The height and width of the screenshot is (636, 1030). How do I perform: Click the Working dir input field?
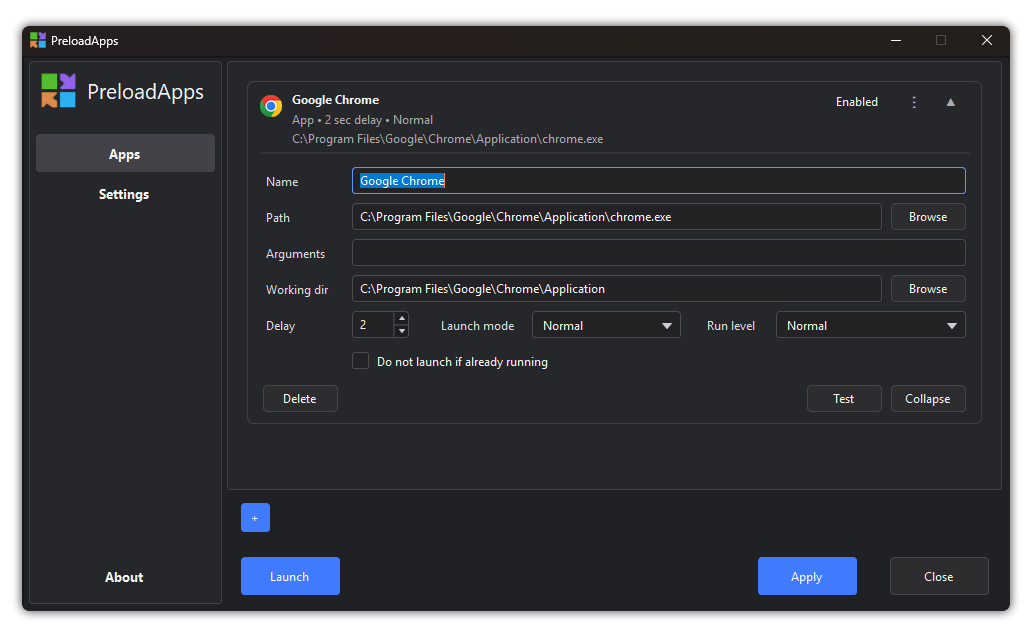click(x=616, y=289)
